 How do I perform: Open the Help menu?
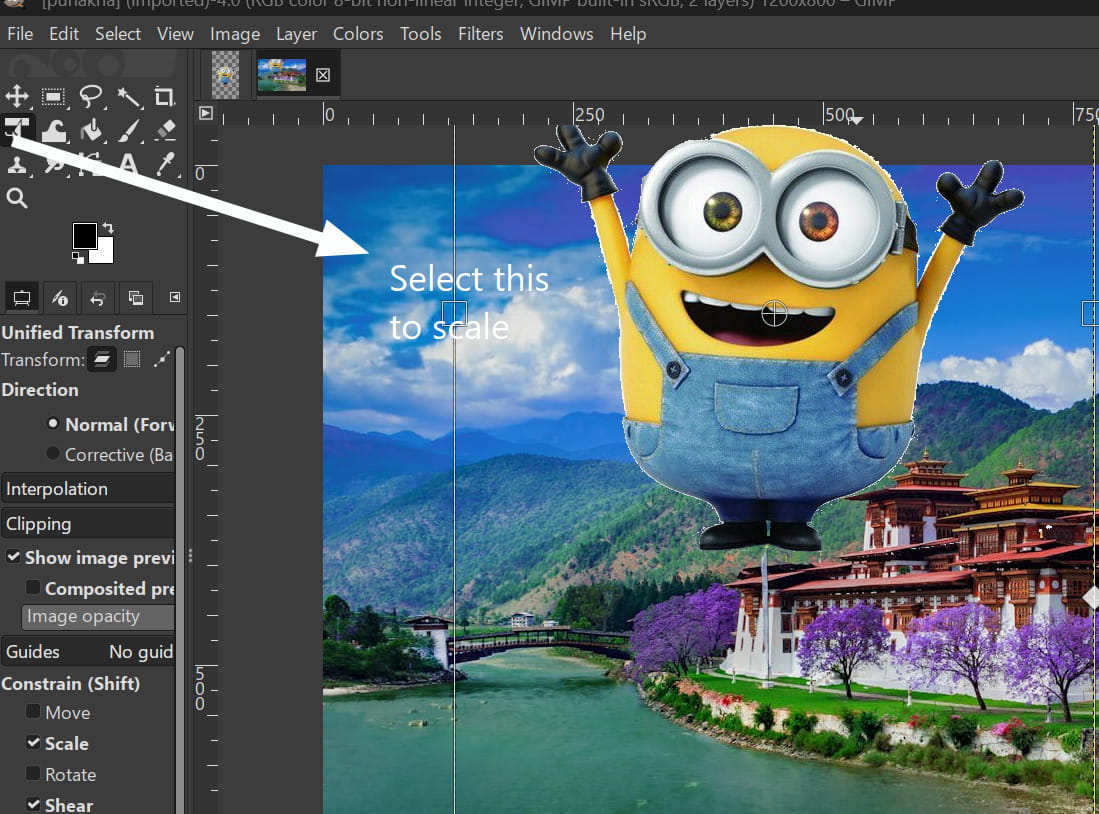628,34
